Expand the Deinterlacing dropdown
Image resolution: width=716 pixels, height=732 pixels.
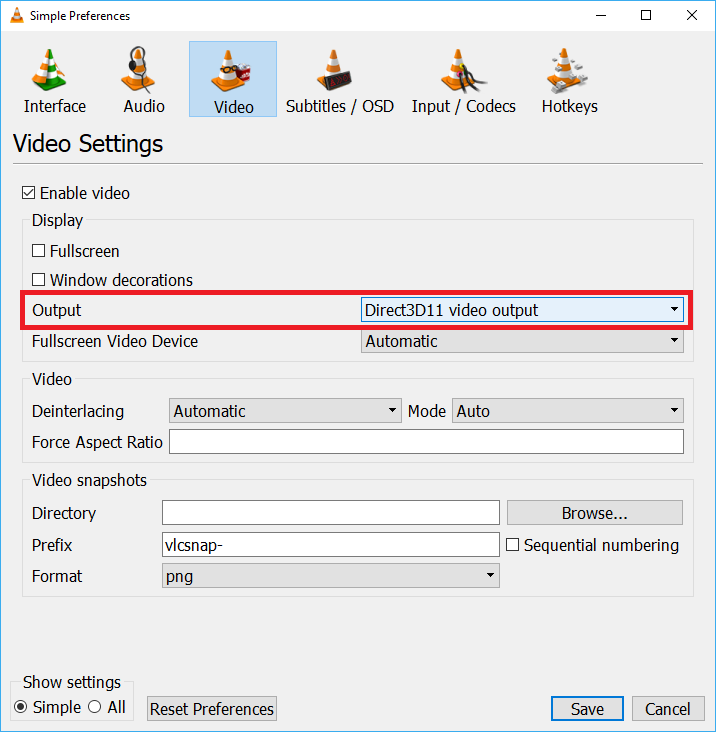pyautogui.click(x=285, y=411)
